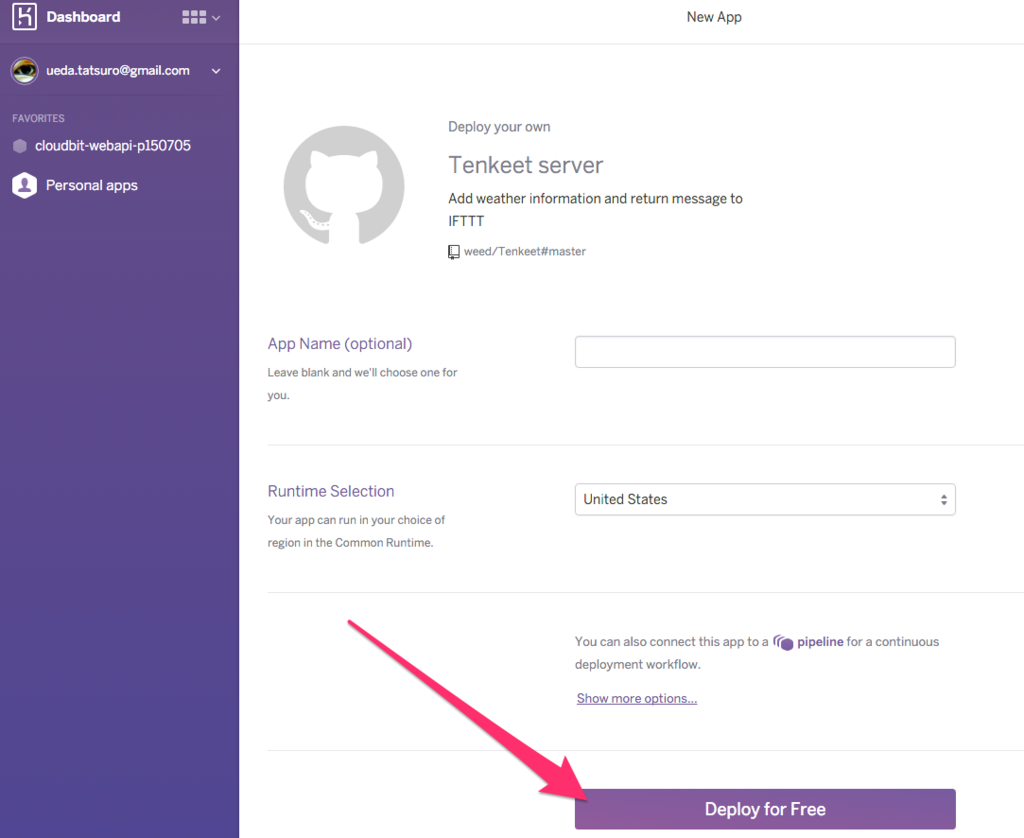Open the Dashboard link in the header
The height and width of the screenshot is (838, 1024).
tap(83, 17)
